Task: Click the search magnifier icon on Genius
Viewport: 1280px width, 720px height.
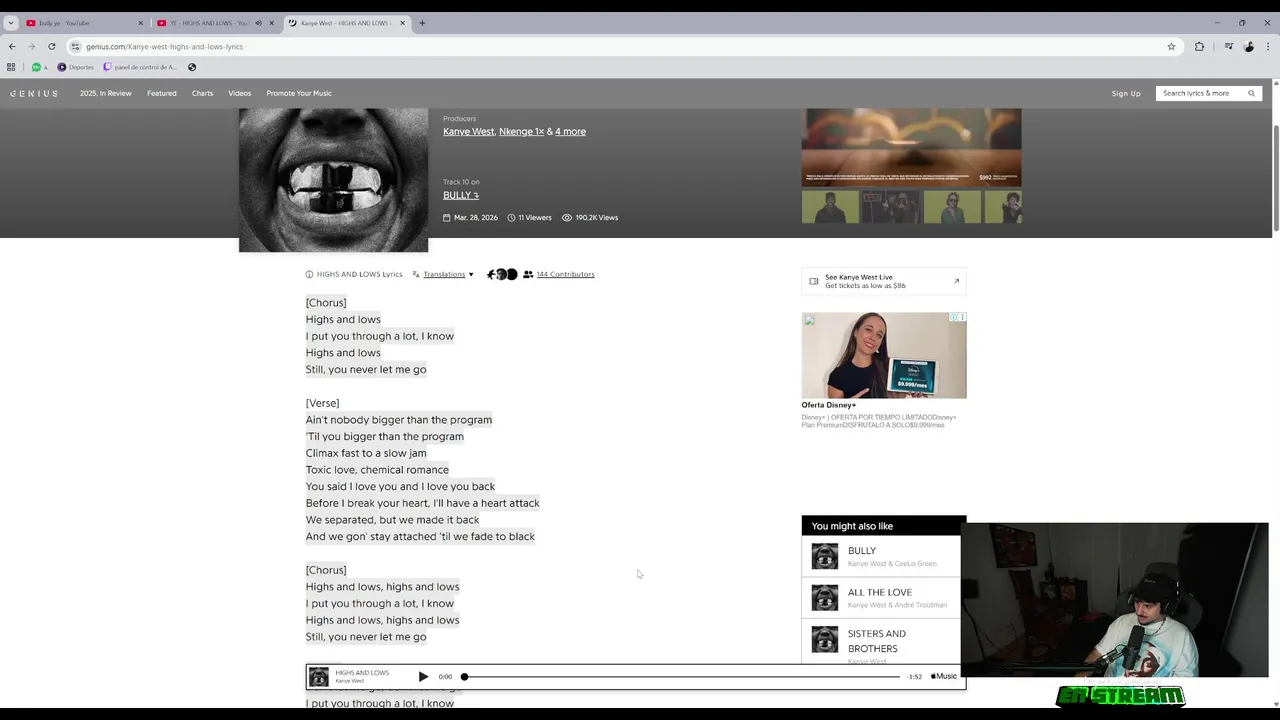Action: coord(1251,93)
